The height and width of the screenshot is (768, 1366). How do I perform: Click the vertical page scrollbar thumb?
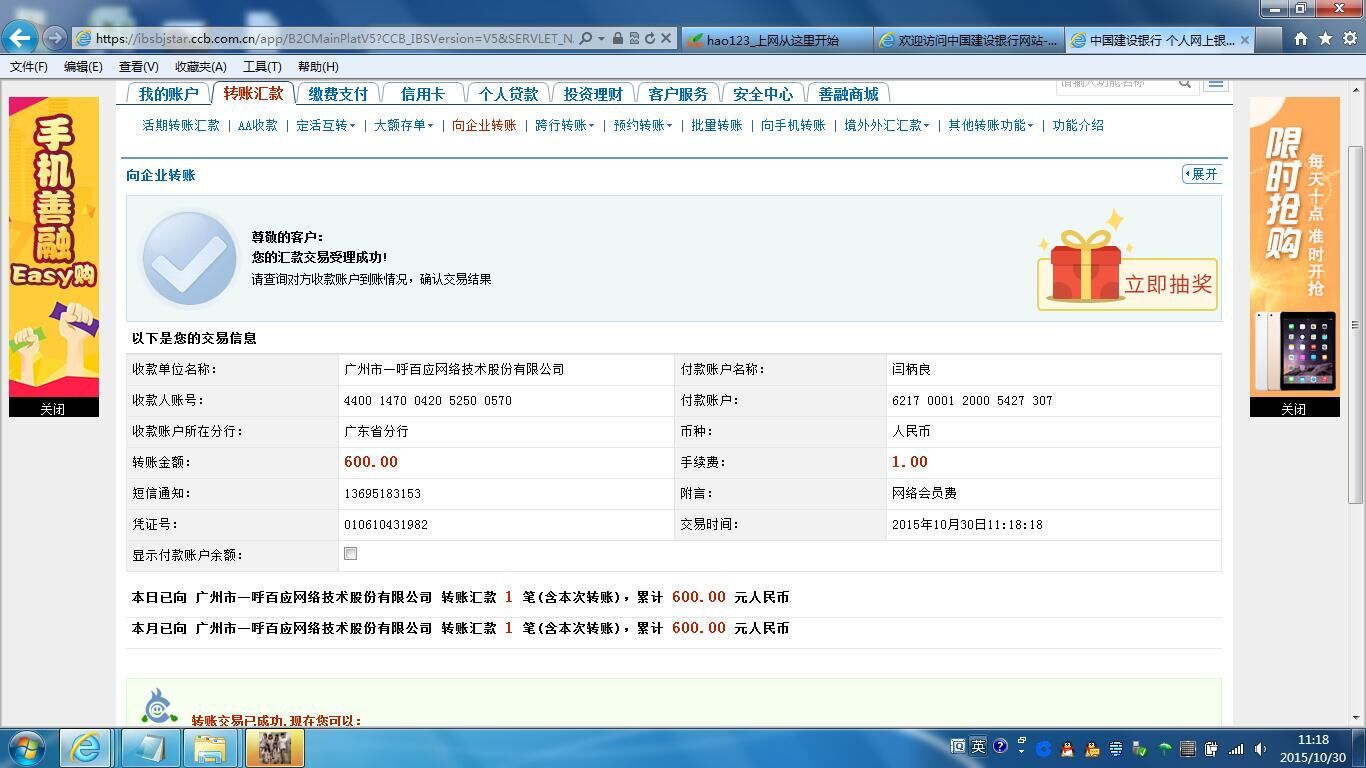click(1356, 325)
